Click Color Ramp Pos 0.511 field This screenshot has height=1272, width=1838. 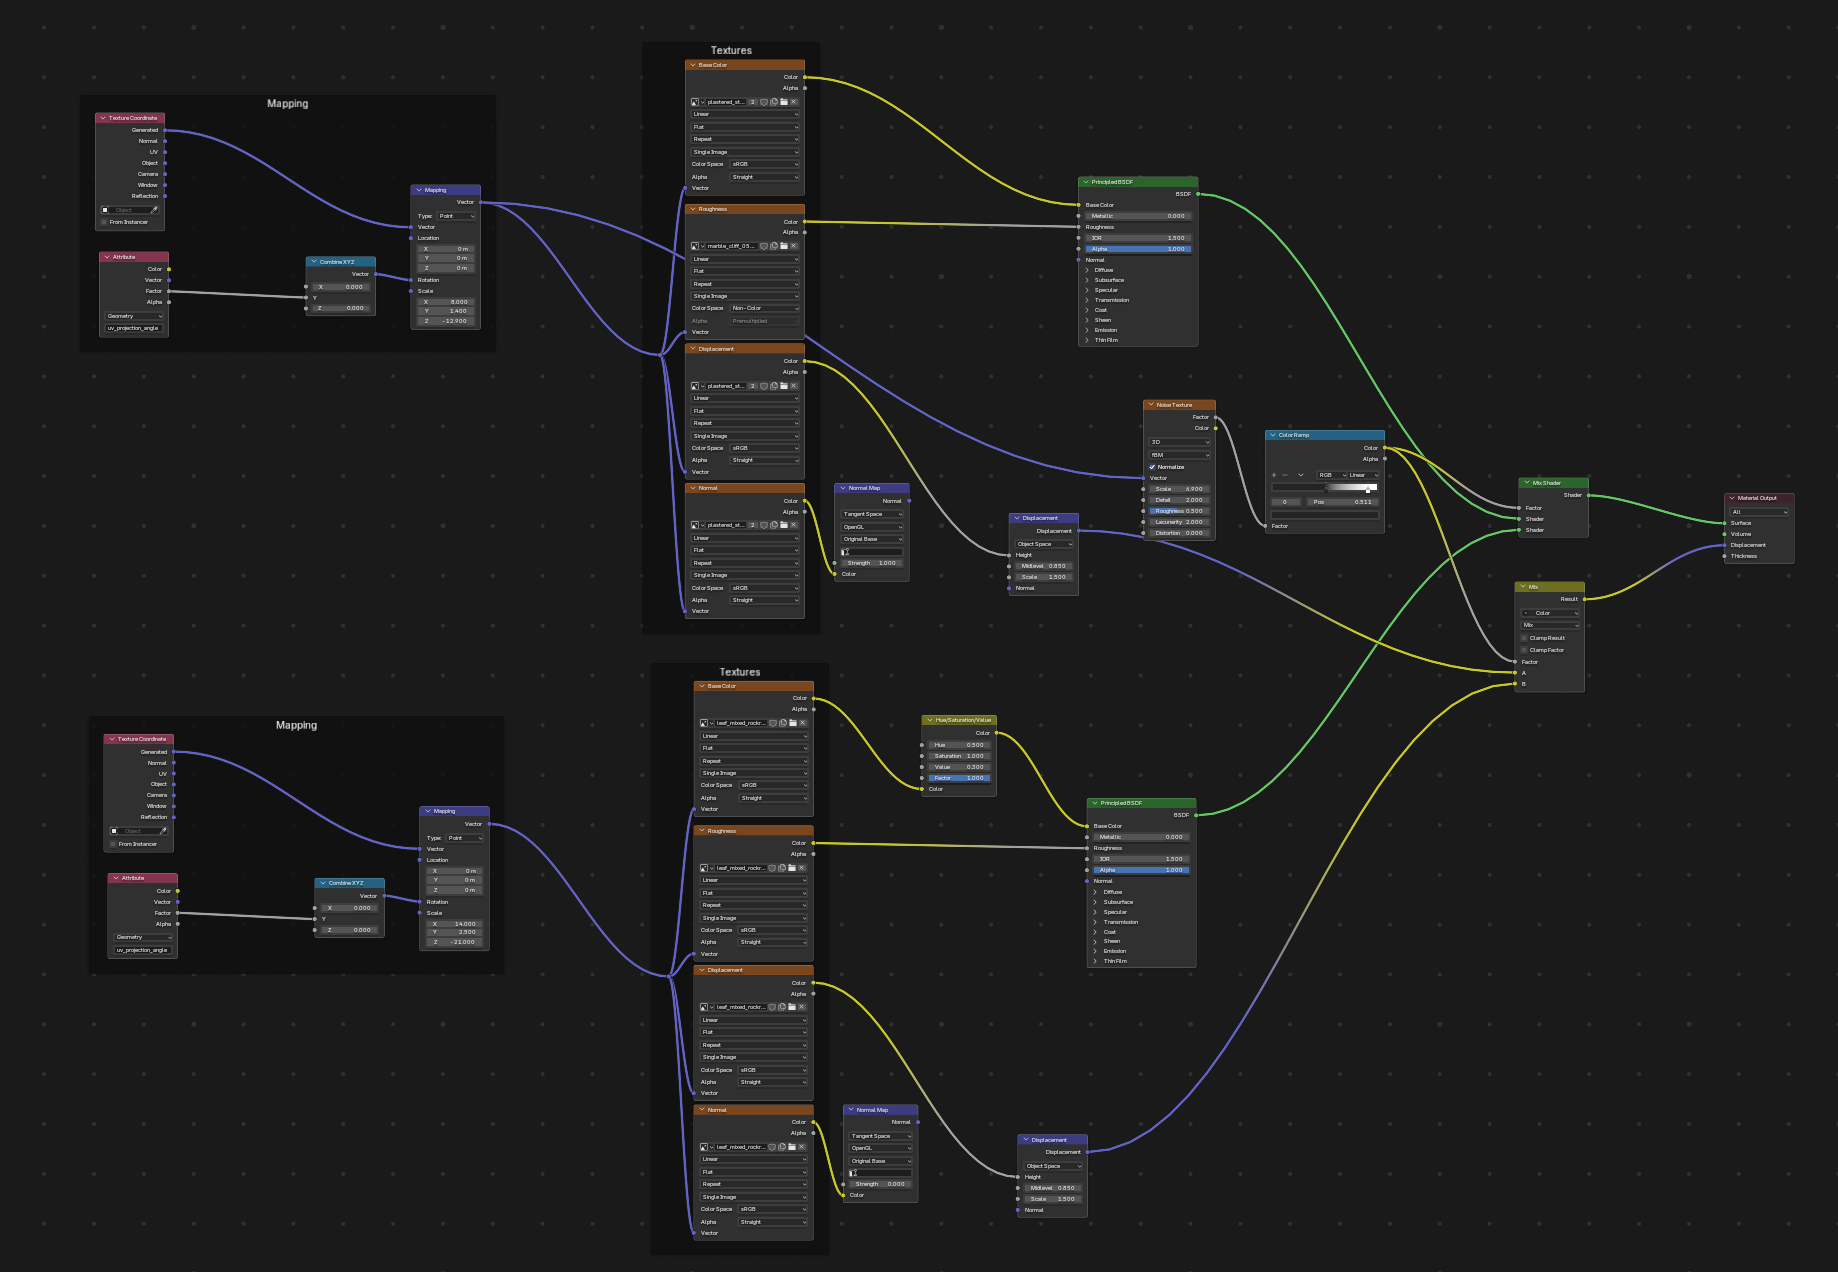point(1343,502)
